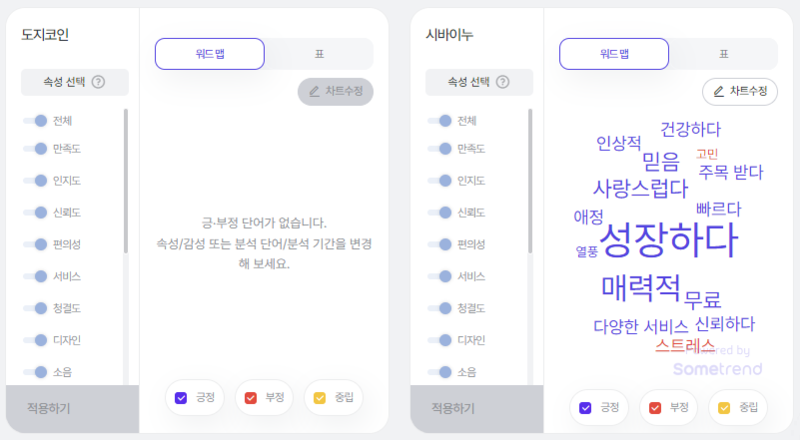Click help icon beside 시바이누 속성 선택
This screenshot has height=440, width=800.
[503, 82]
